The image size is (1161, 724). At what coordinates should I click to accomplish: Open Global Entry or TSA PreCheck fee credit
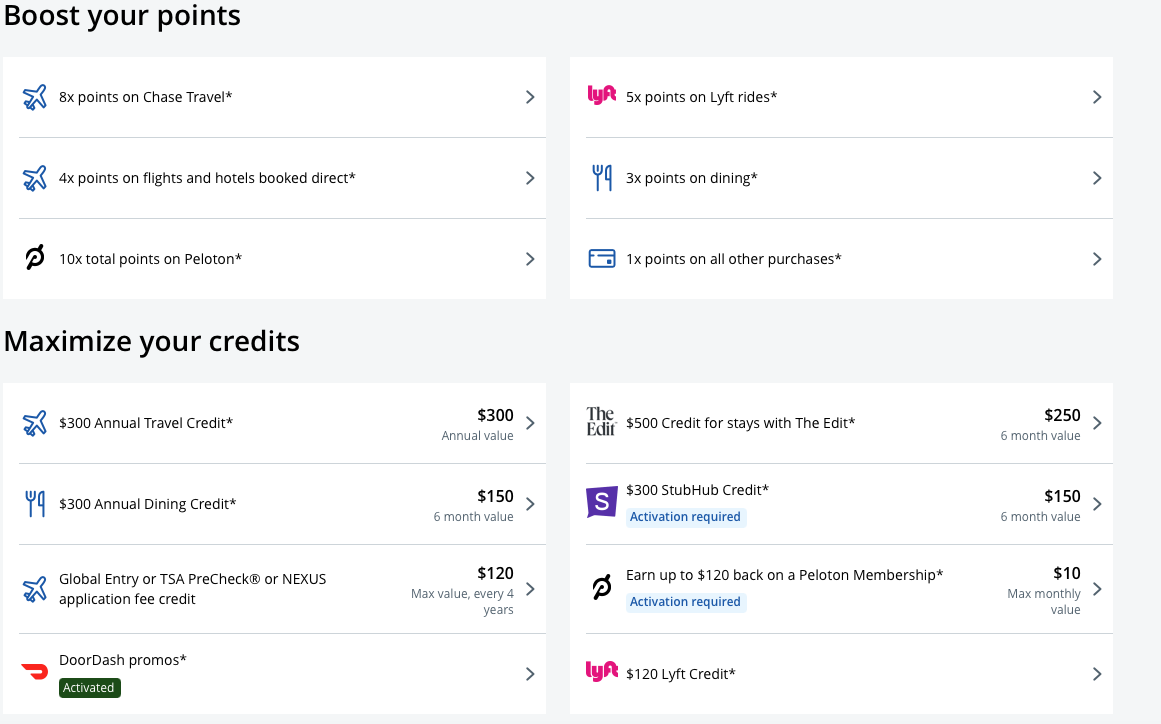click(x=192, y=589)
